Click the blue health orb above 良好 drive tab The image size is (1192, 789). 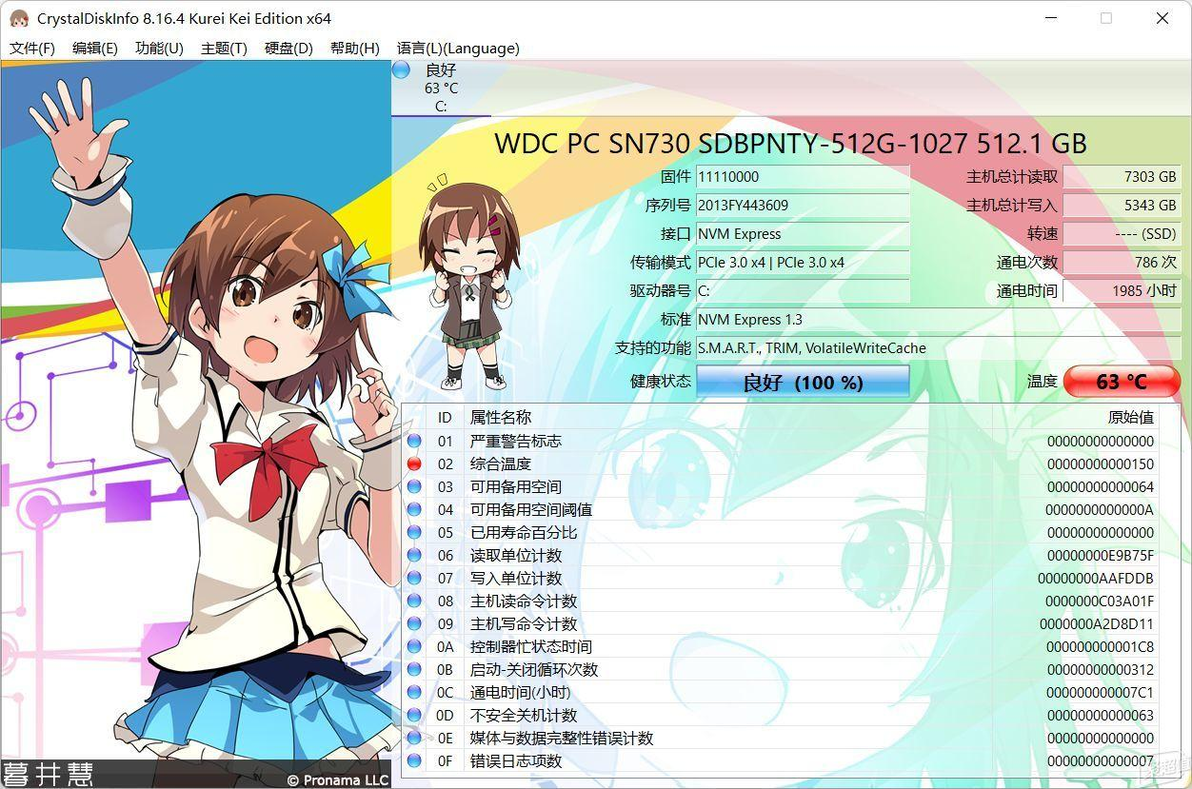(401, 70)
